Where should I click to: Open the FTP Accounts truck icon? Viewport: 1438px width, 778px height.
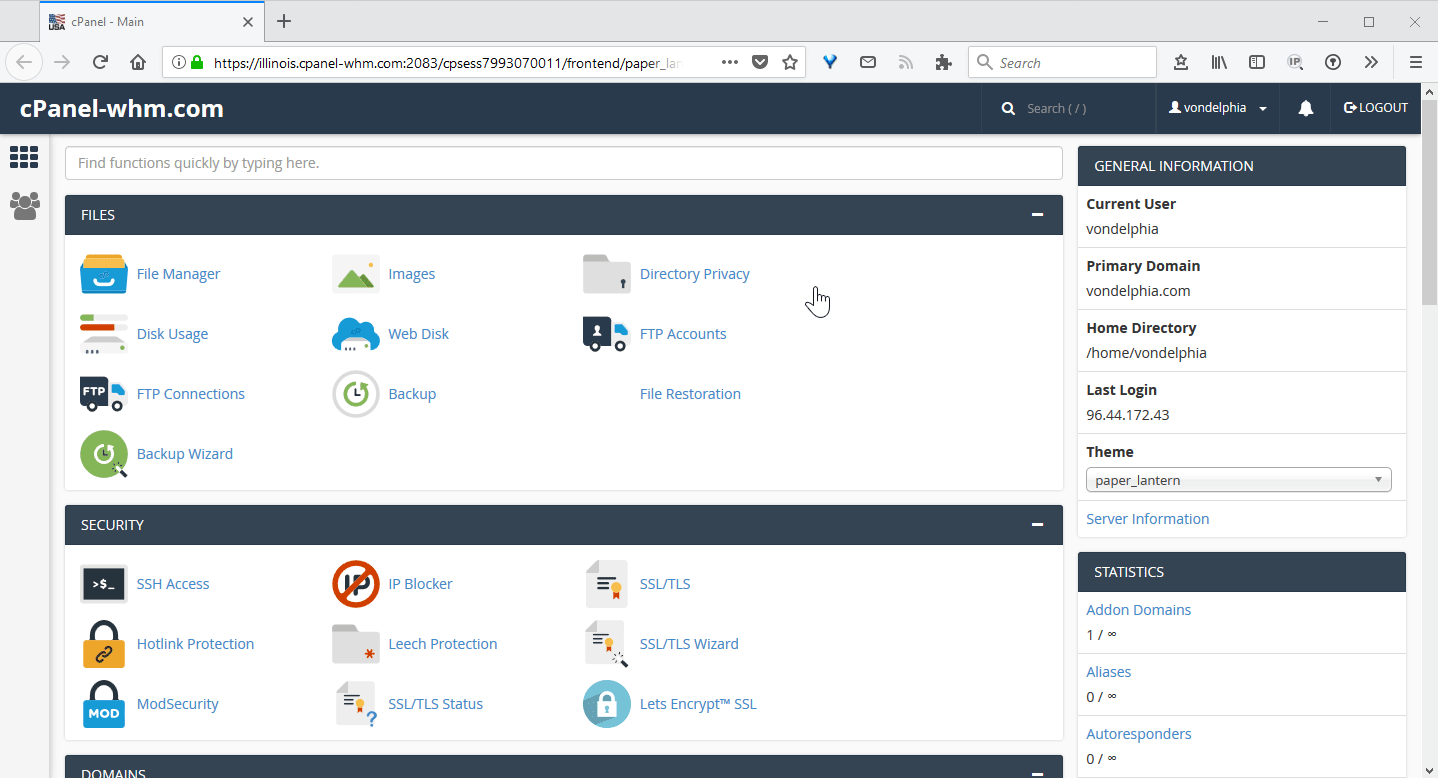tap(606, 334)
